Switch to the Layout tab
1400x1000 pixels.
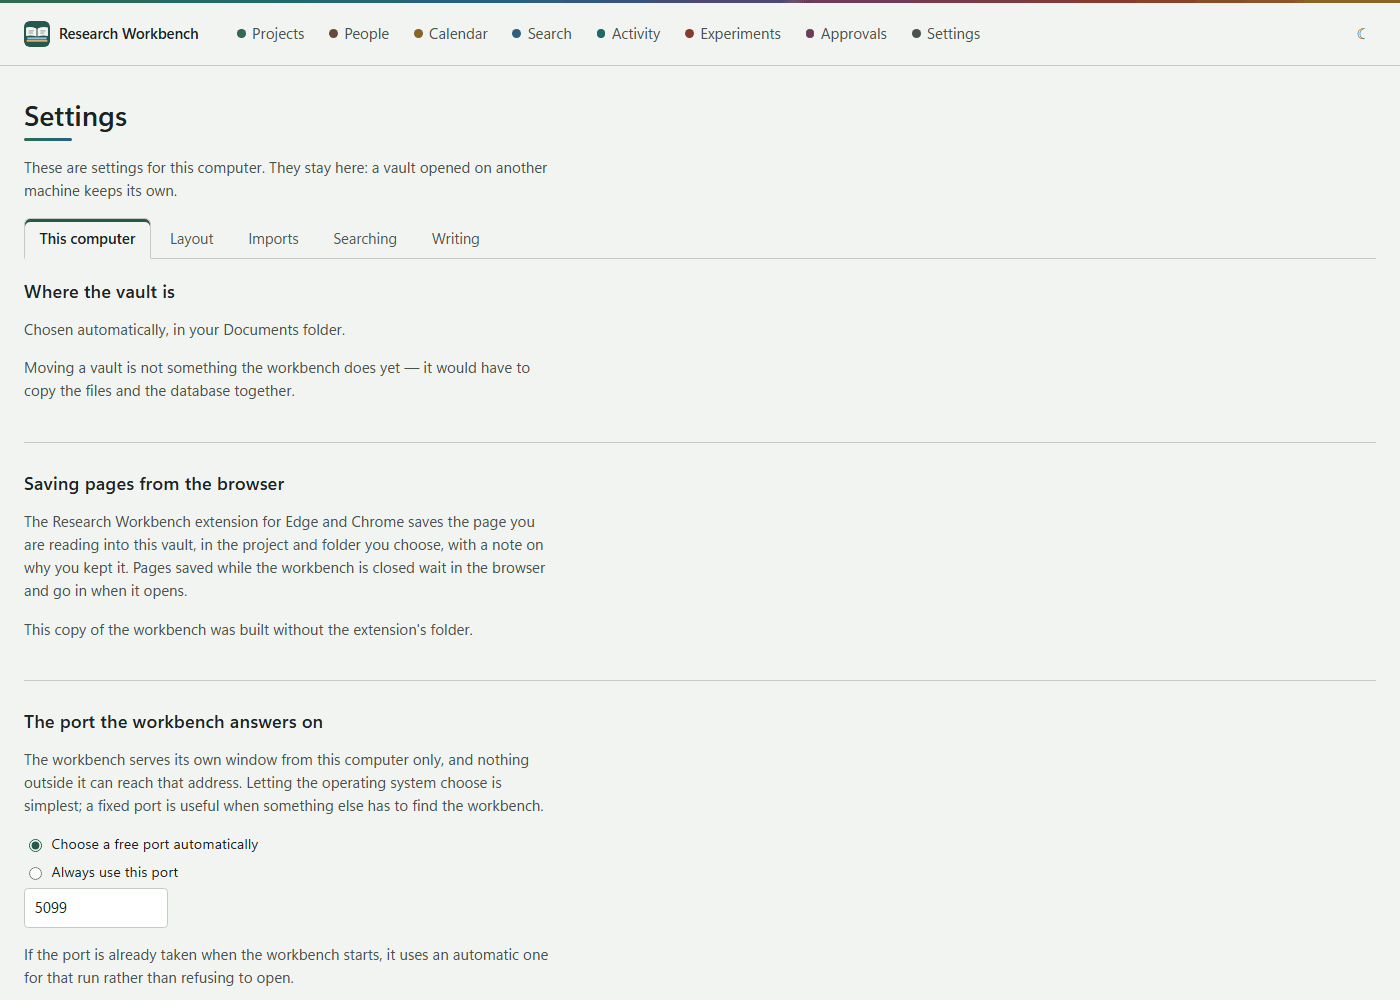tap(192, 239)
